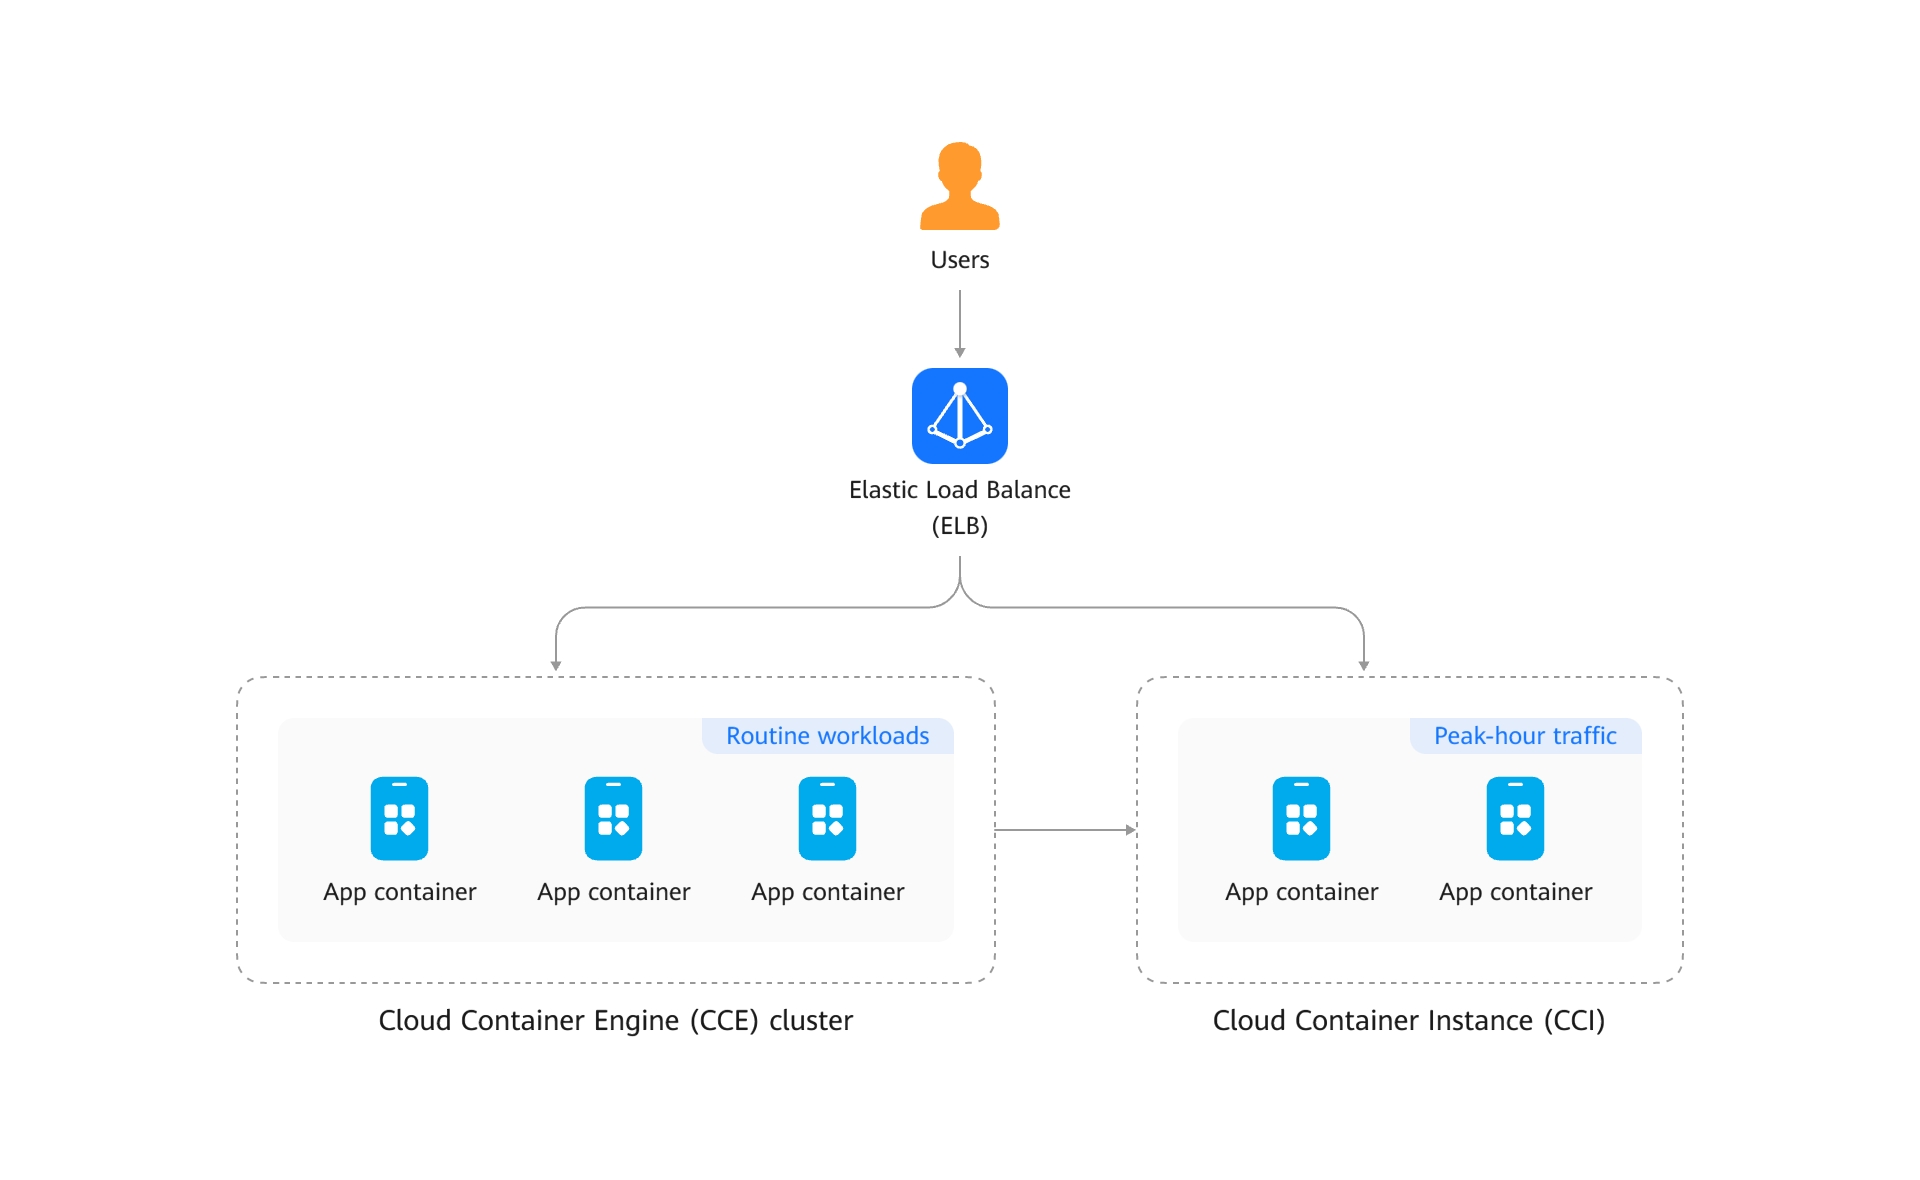Click "Cloud Container Engine (CCE) cluster" caption
The width and height of the screenshot is (1920, 1180).
tap(615, 1021)
